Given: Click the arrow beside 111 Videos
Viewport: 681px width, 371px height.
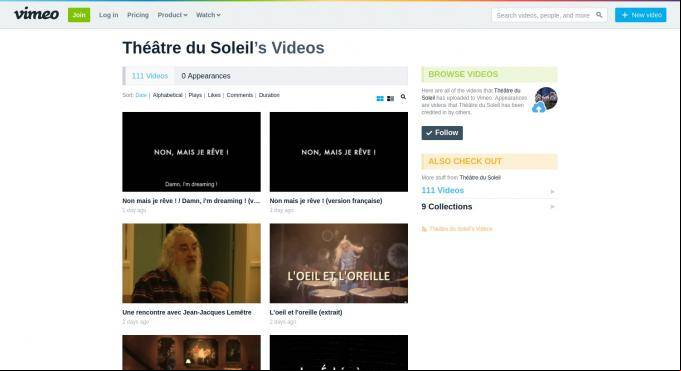Looking at the screenshot, I should [x=552, y=191].
